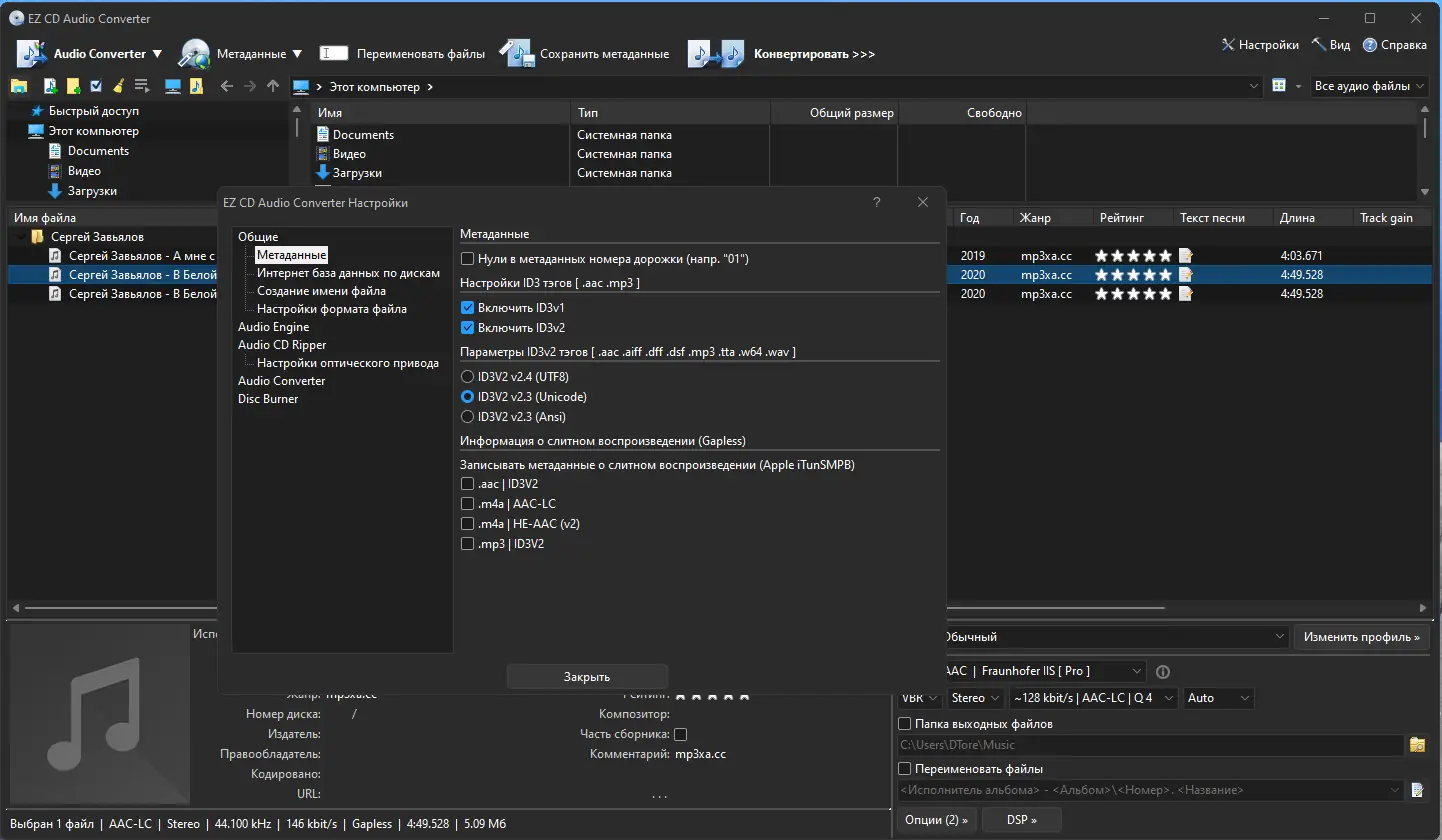Uncheck Включить ID3v2

467,328
